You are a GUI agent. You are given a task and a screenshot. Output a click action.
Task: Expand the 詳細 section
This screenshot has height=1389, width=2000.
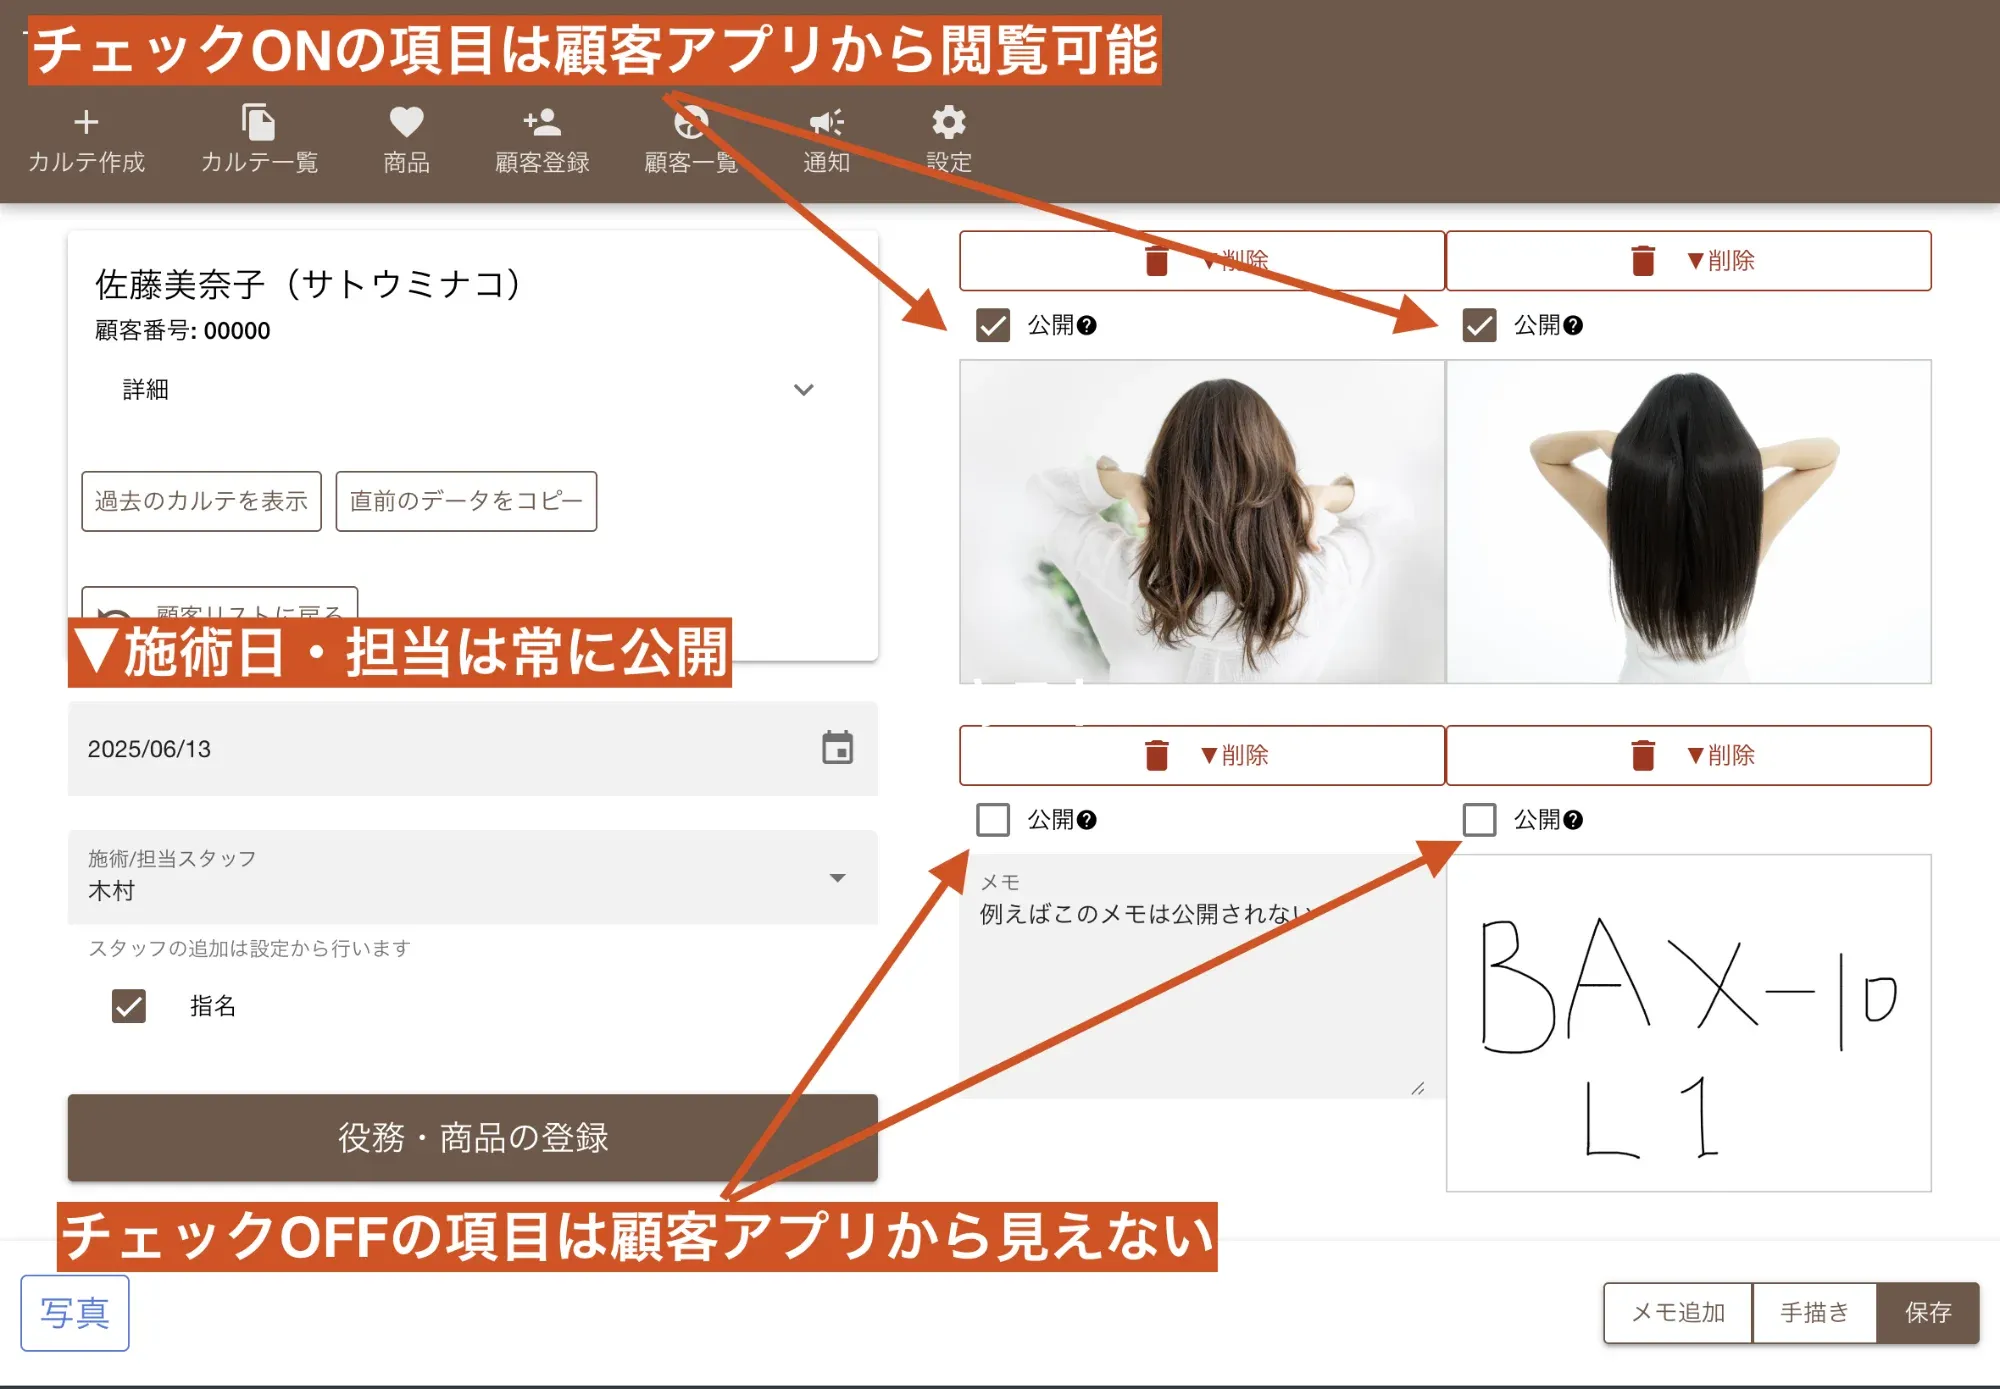(803, 389)
